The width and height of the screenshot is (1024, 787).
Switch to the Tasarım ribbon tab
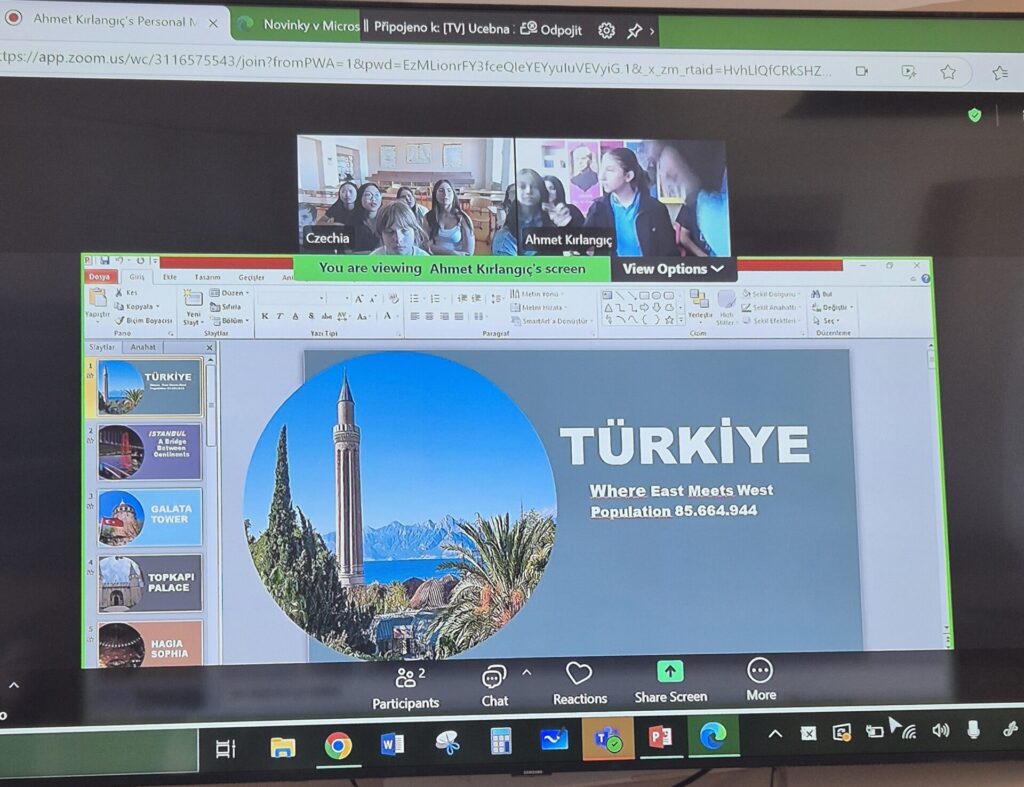(208, 277)
